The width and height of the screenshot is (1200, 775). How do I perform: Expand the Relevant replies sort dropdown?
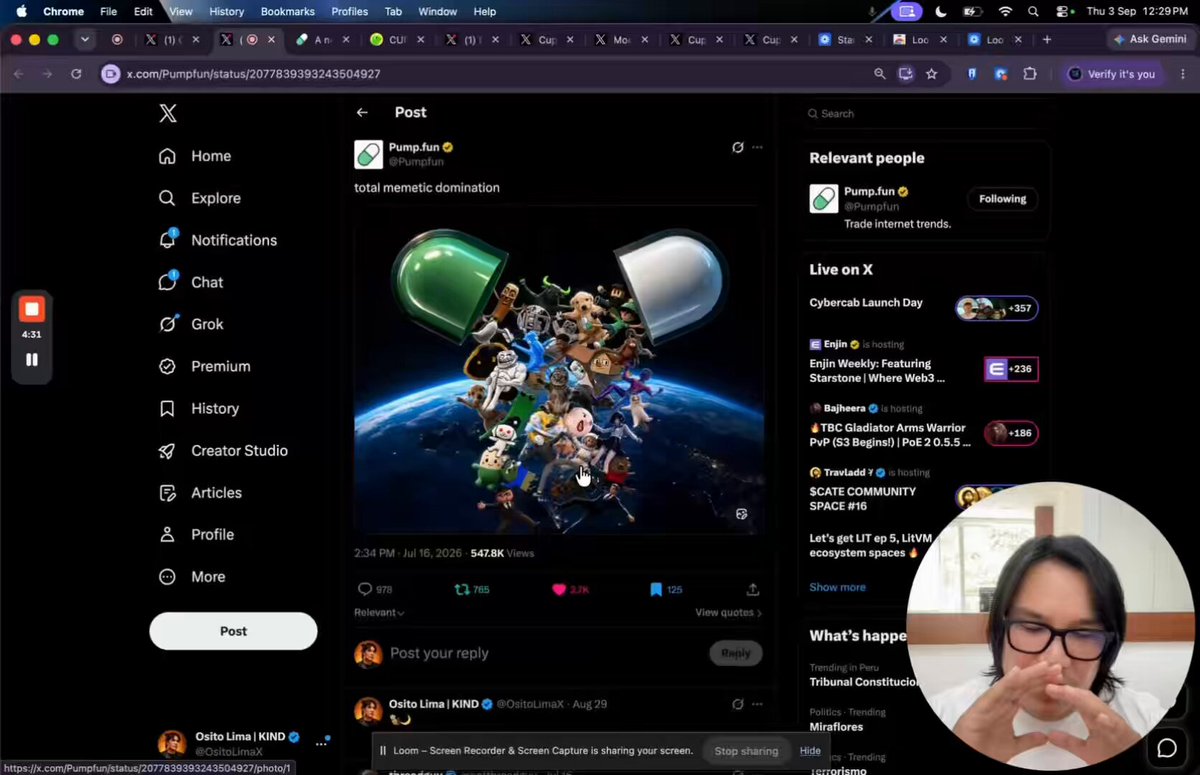click(x=379, y=612)
